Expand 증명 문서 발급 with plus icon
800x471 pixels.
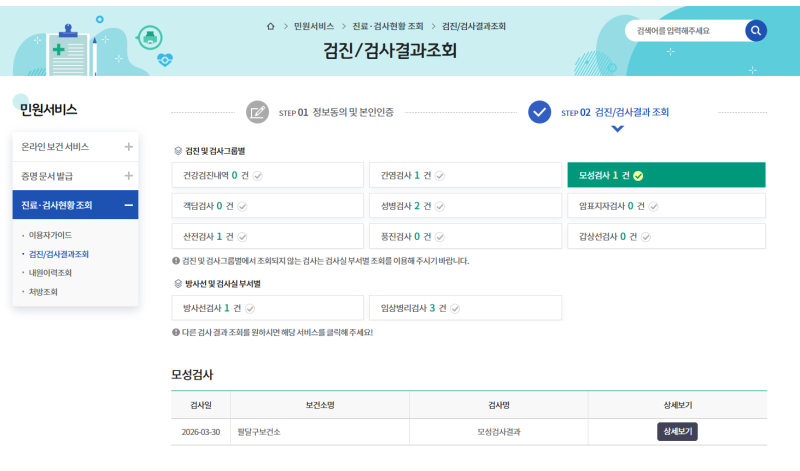pyautogui.click(x=129, y=176)
